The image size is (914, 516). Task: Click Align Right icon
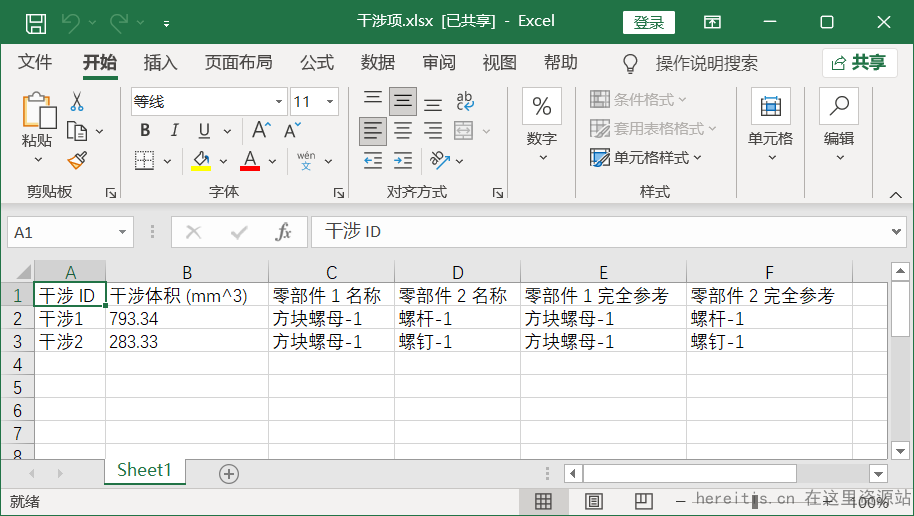pos(433,131)
